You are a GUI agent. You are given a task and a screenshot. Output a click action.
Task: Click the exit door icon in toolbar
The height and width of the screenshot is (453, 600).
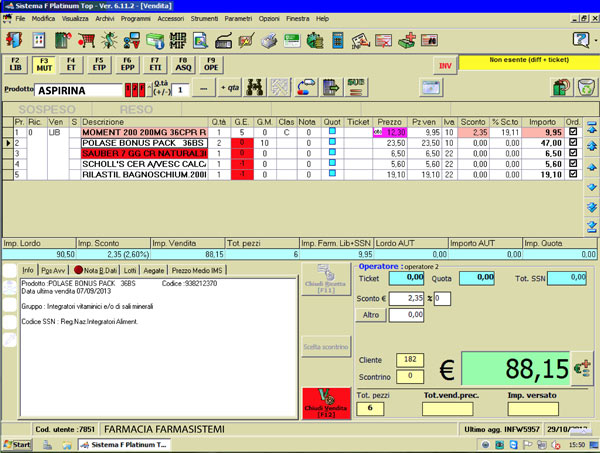14,40
